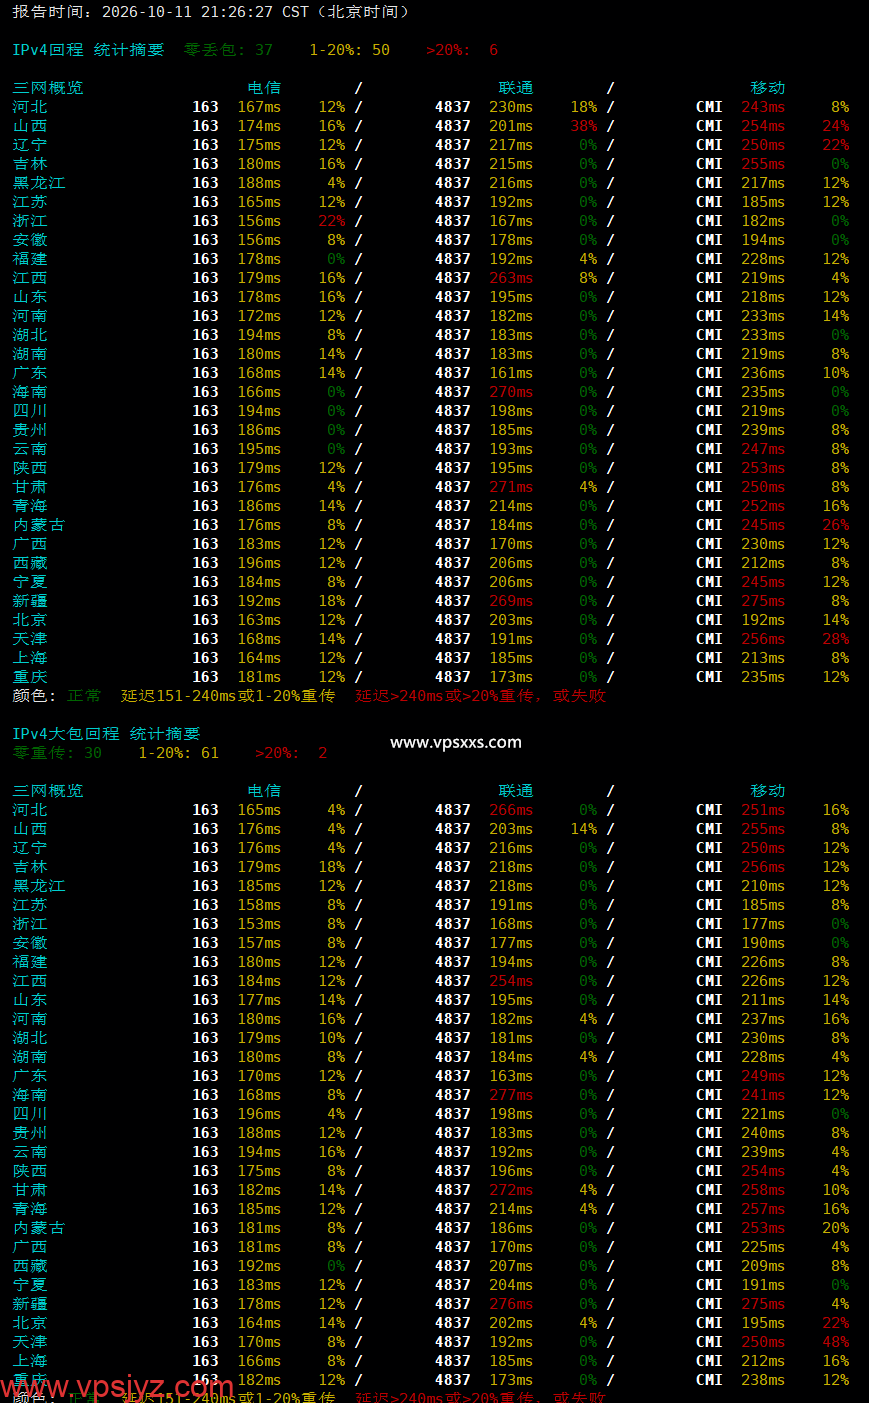Click the 38% loss value for 山西
This screenshot has width=869, height=1403.
584,126
